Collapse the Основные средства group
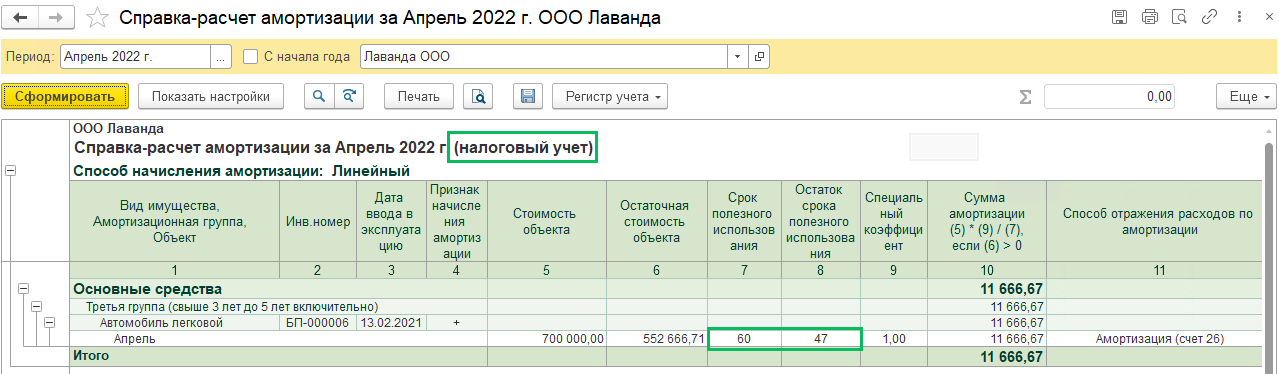Screen dimensions: 1279x374 tap(24, 289)
